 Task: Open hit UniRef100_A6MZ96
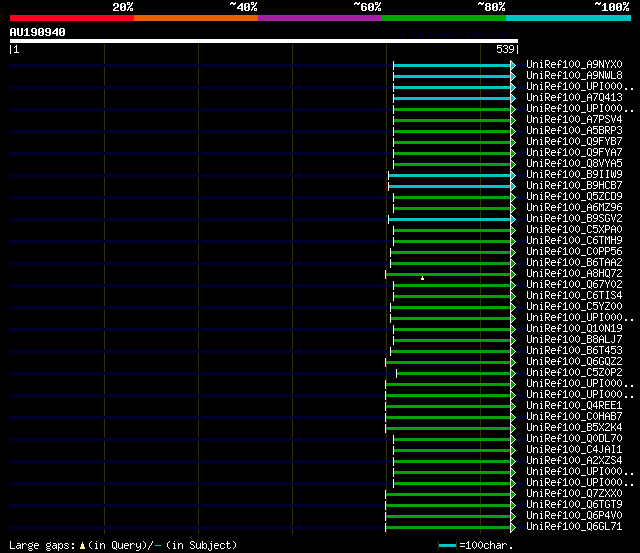(x=574, y=208)
